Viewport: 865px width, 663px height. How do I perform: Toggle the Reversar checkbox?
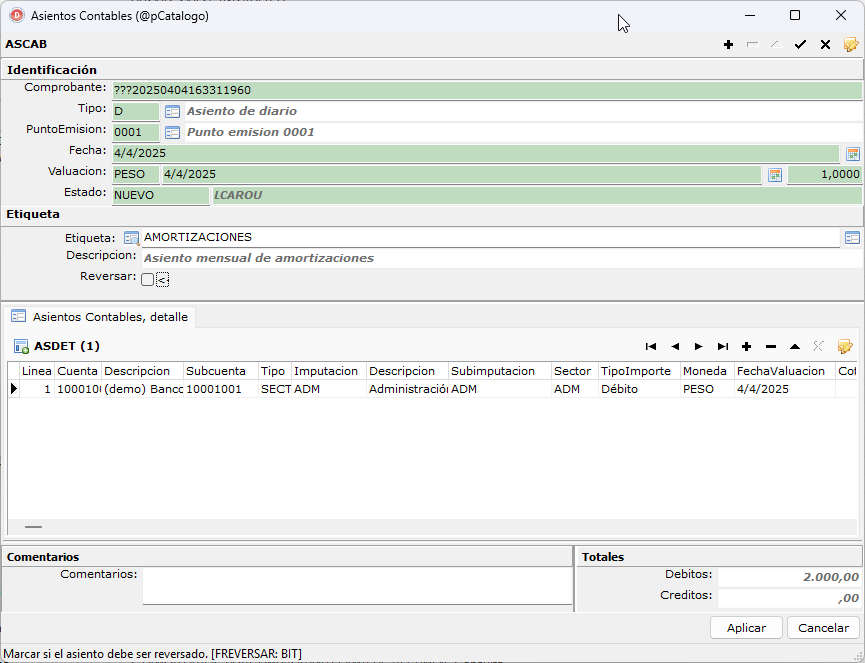pyautogui.click(x=147, y=280)
